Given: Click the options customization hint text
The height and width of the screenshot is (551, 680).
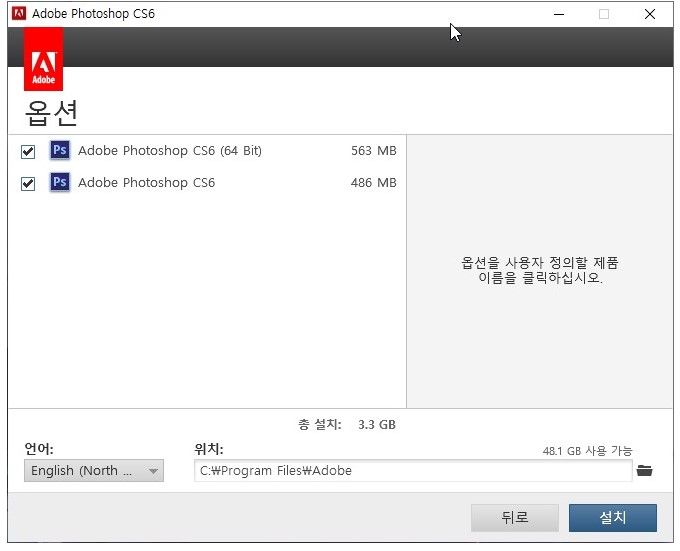Looking at the screenshot, I should (x=540, y=270).
